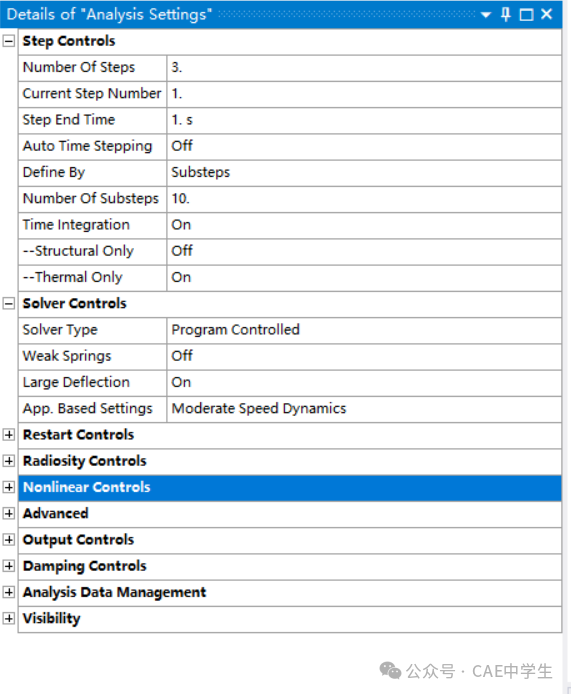Expand the Damping Controls section
Viewport: 571px width, 694px height.
click(x=8, y=566)
